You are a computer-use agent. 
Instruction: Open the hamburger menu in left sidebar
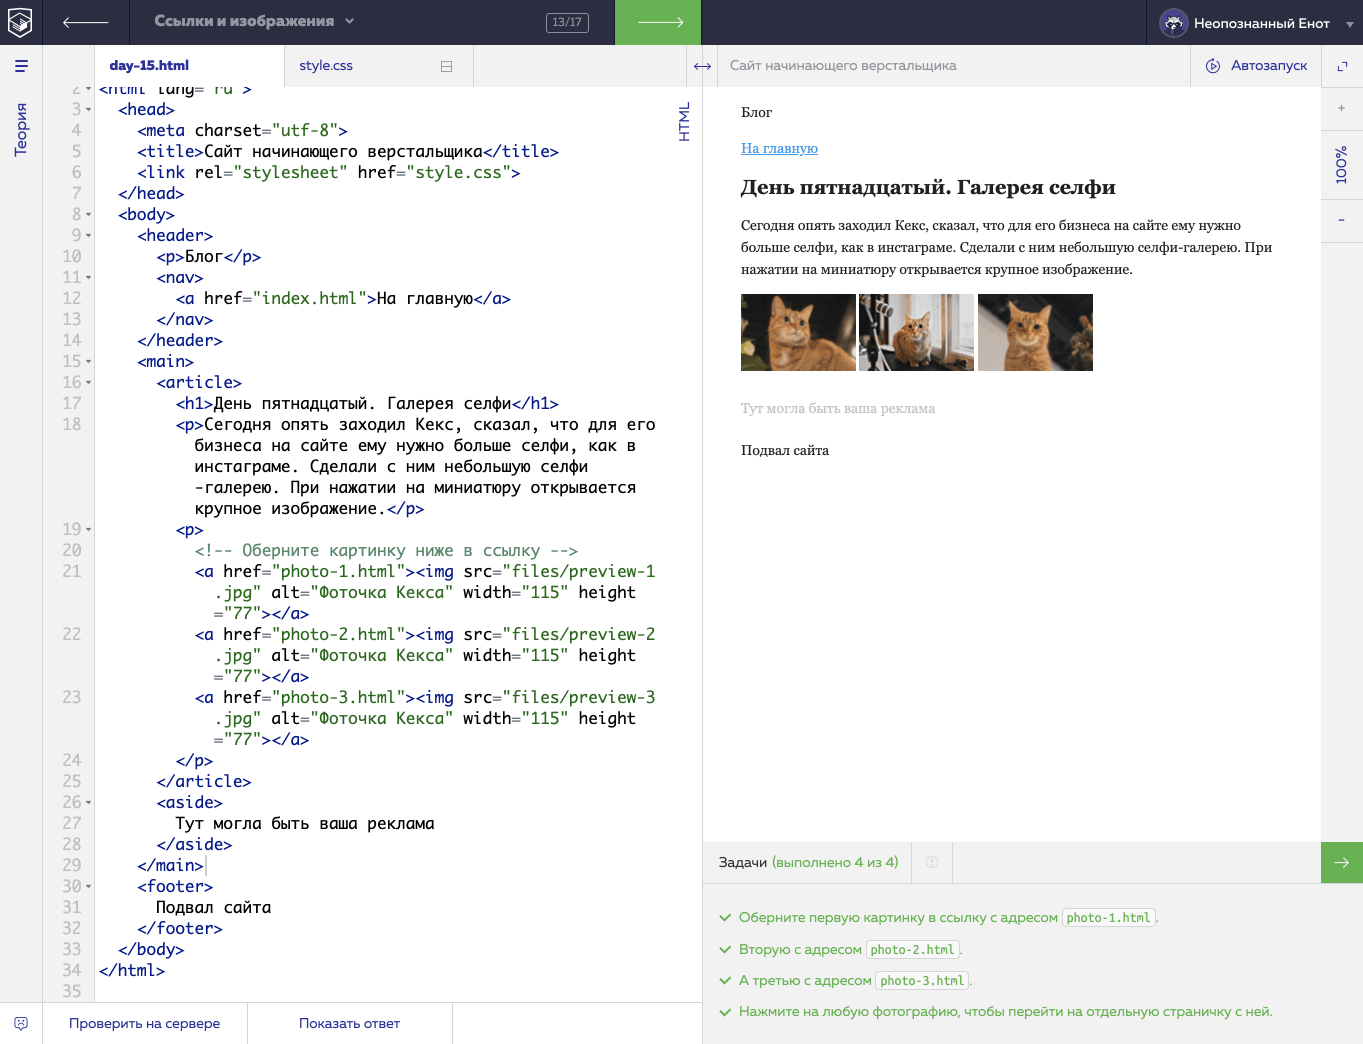[21, 66]
